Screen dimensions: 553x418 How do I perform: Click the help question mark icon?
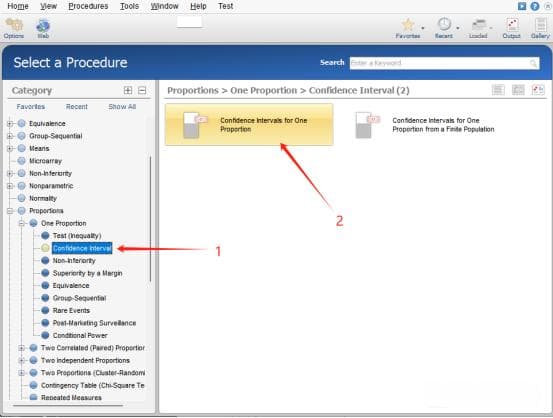[535, 6]
